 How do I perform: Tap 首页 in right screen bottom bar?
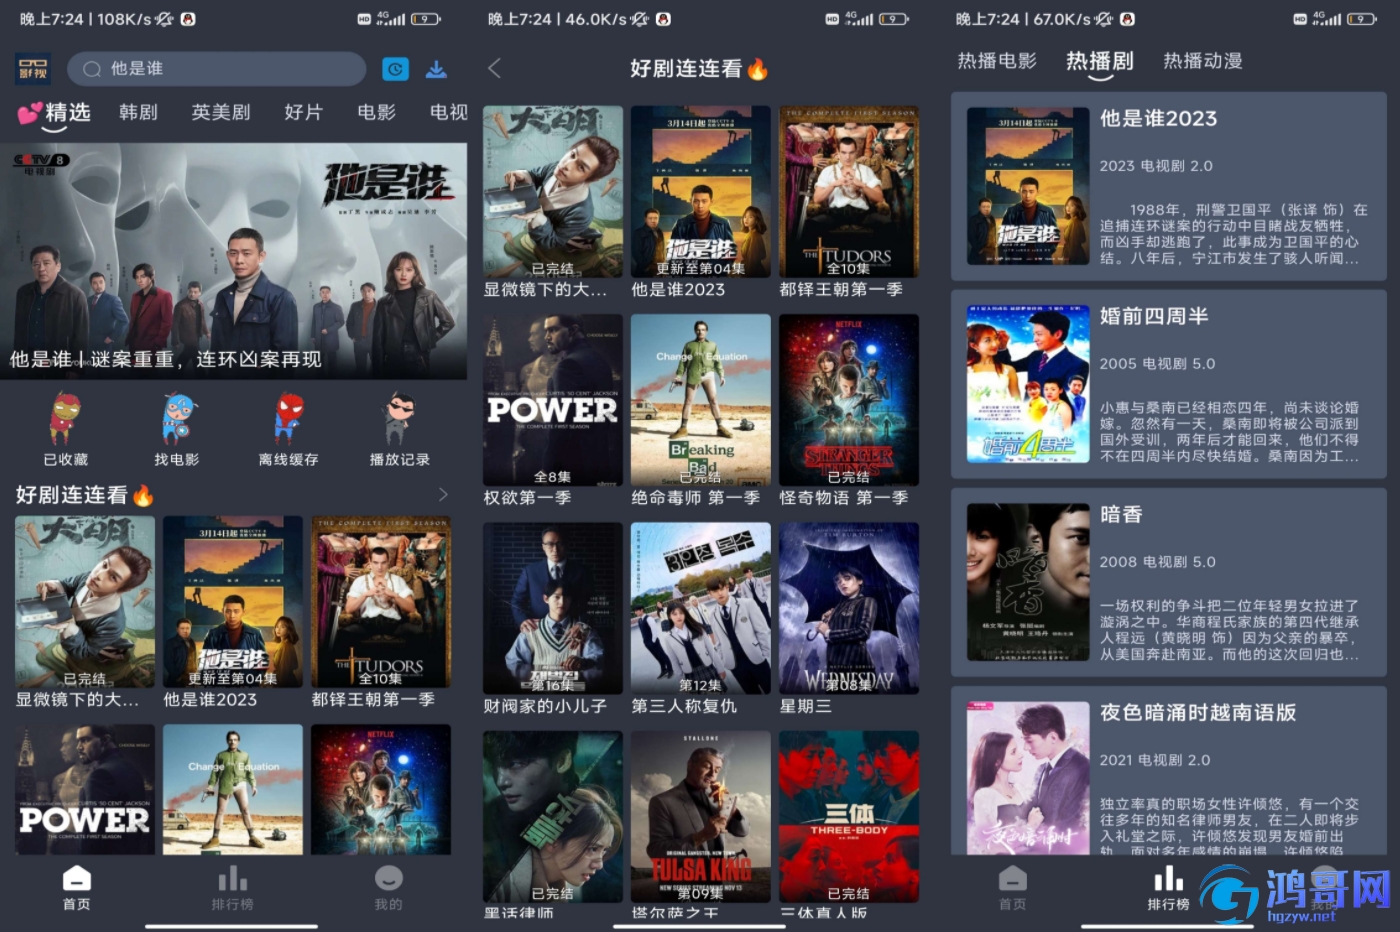coord(1012,888)
